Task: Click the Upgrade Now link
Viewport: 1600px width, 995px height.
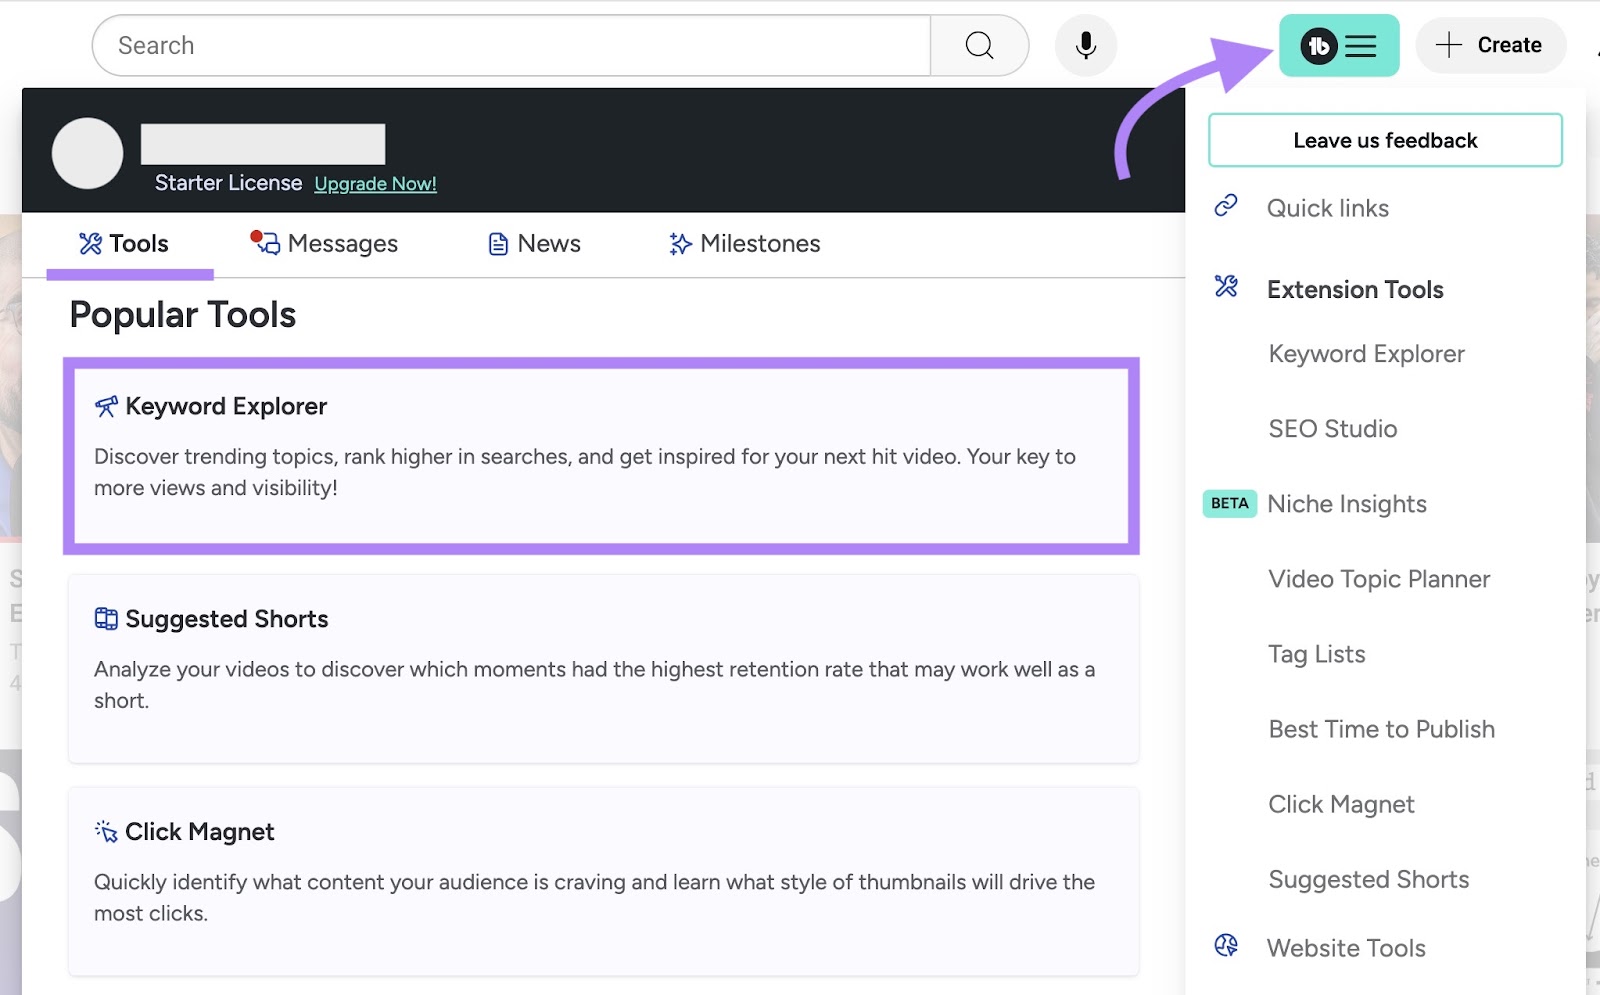Action: coord(375,183)
